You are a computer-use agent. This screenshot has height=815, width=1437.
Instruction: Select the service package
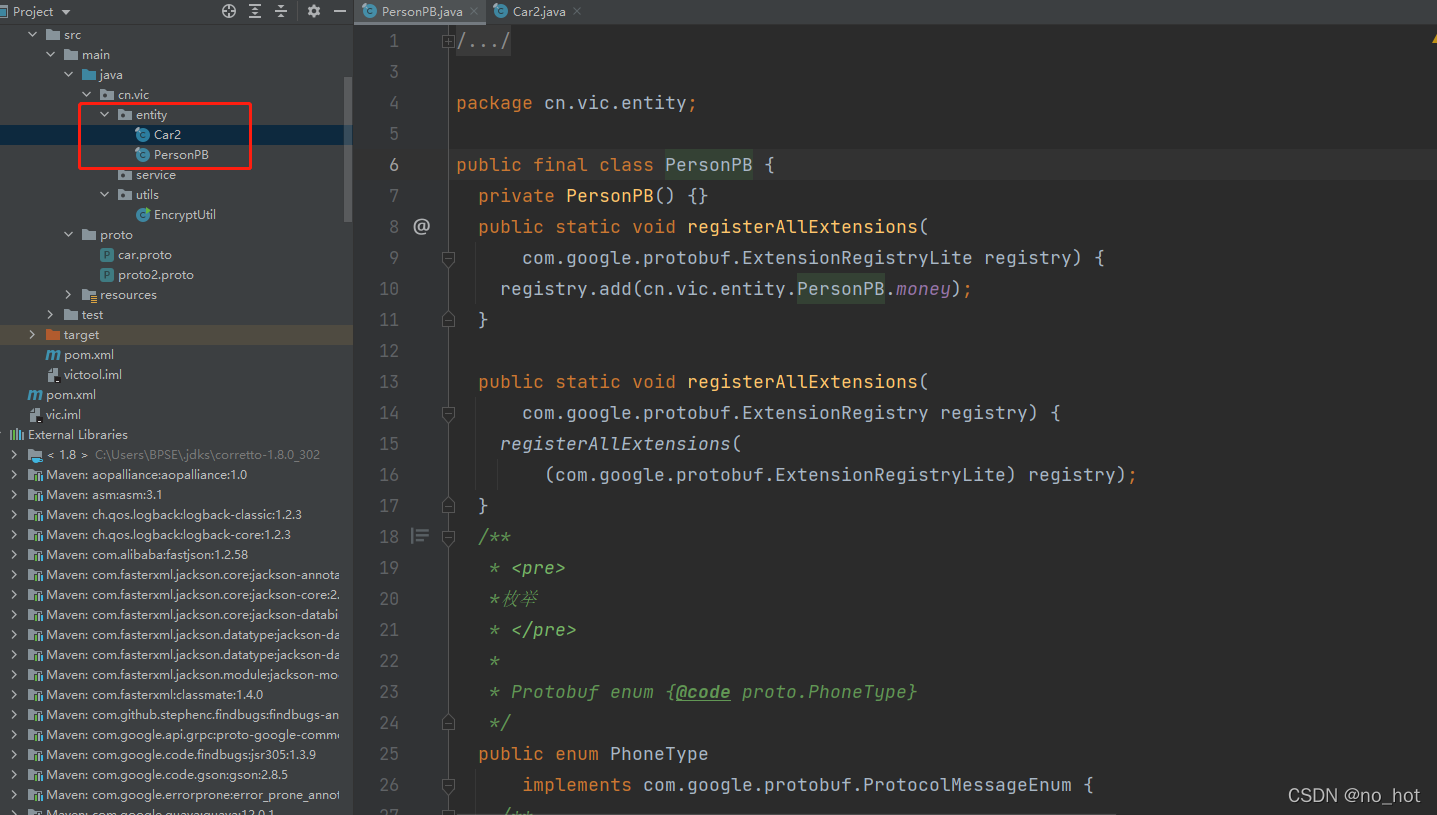coord(155,175)
